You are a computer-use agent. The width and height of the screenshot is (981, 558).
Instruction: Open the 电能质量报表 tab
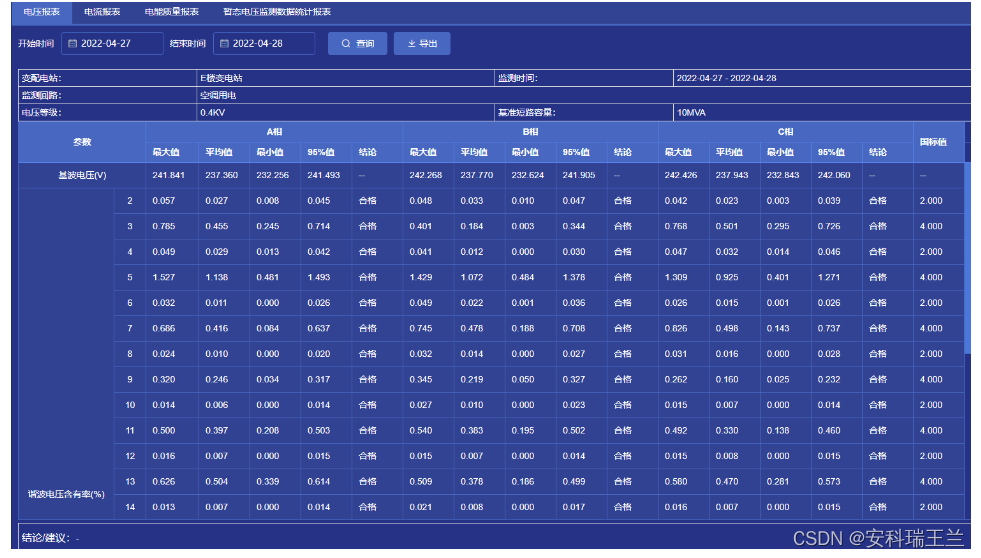coord(171,12)
